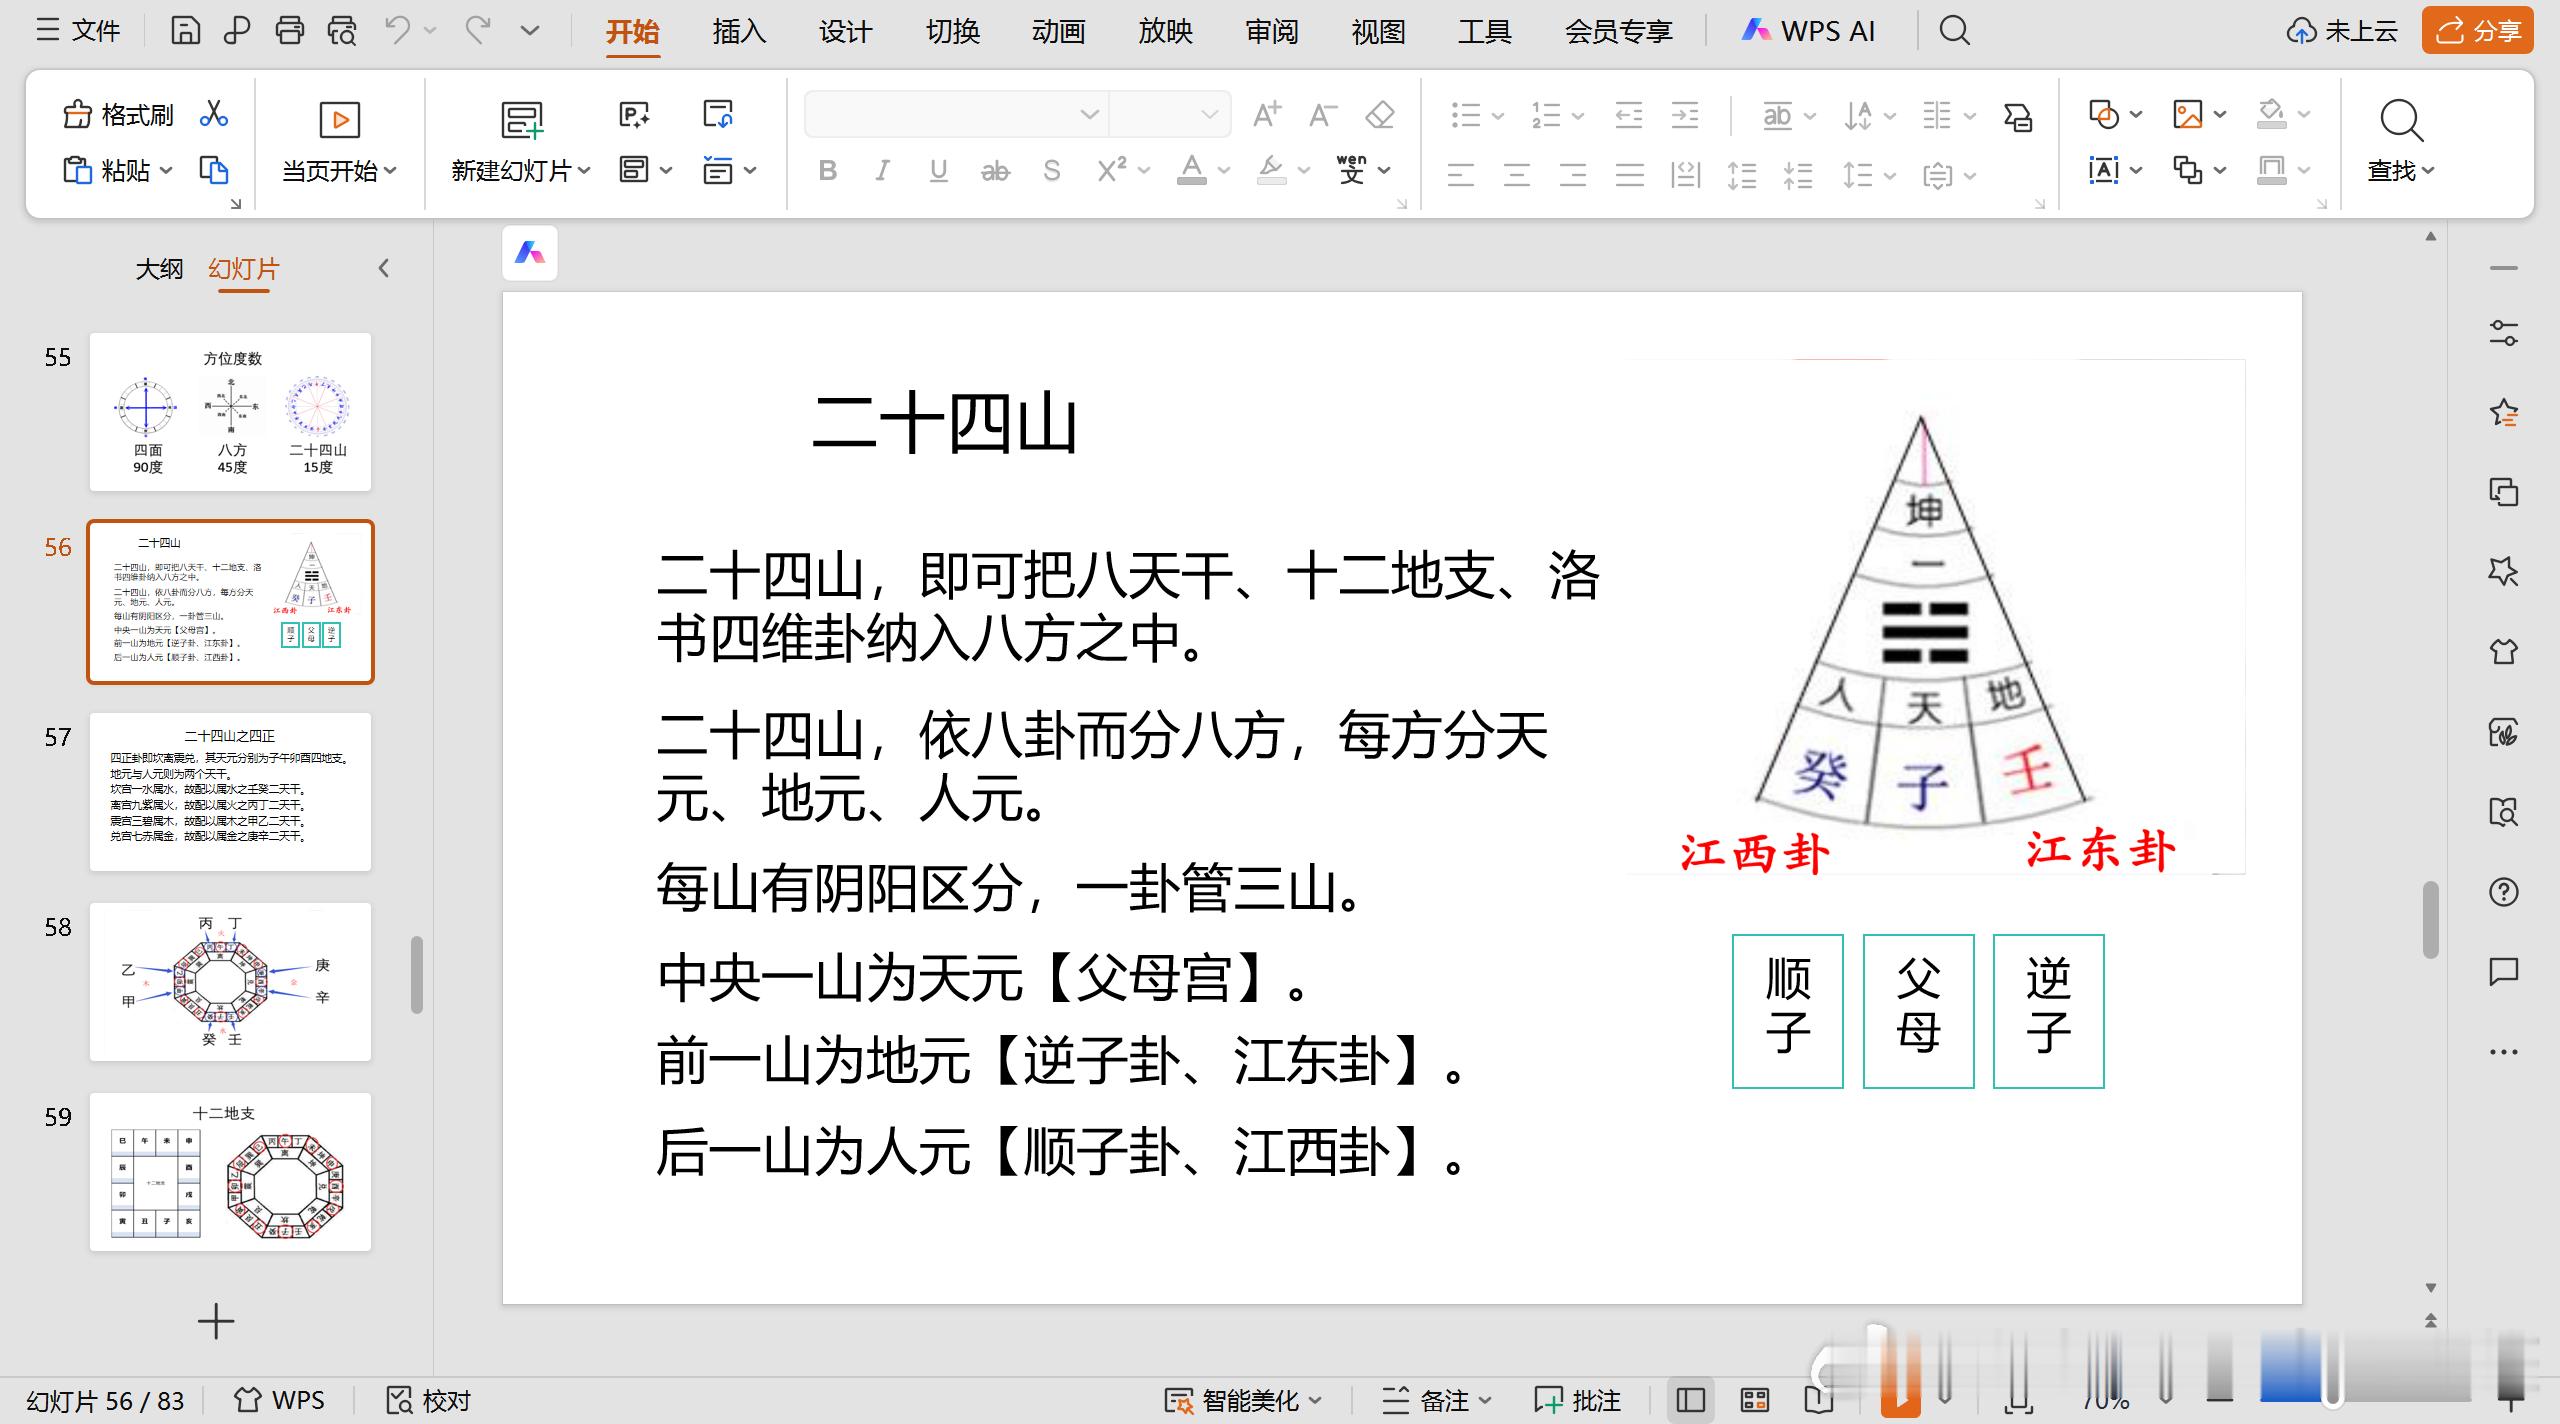The height and width of the screenshot is (1424, 2560).
Task: Toggle center text alignment
Action: coord(1517,176)
